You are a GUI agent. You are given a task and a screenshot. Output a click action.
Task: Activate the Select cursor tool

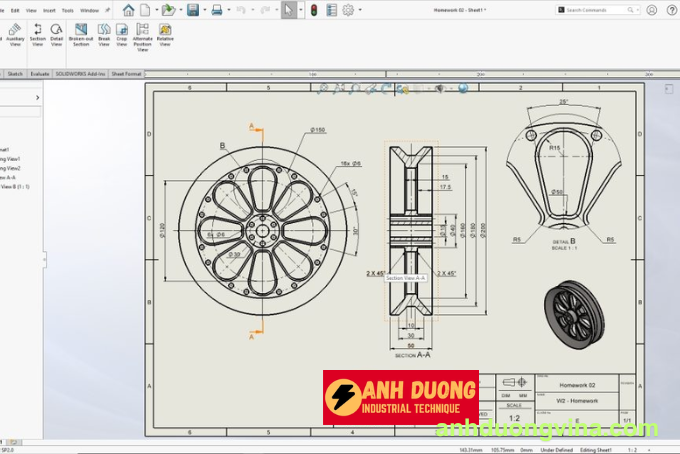288,10
